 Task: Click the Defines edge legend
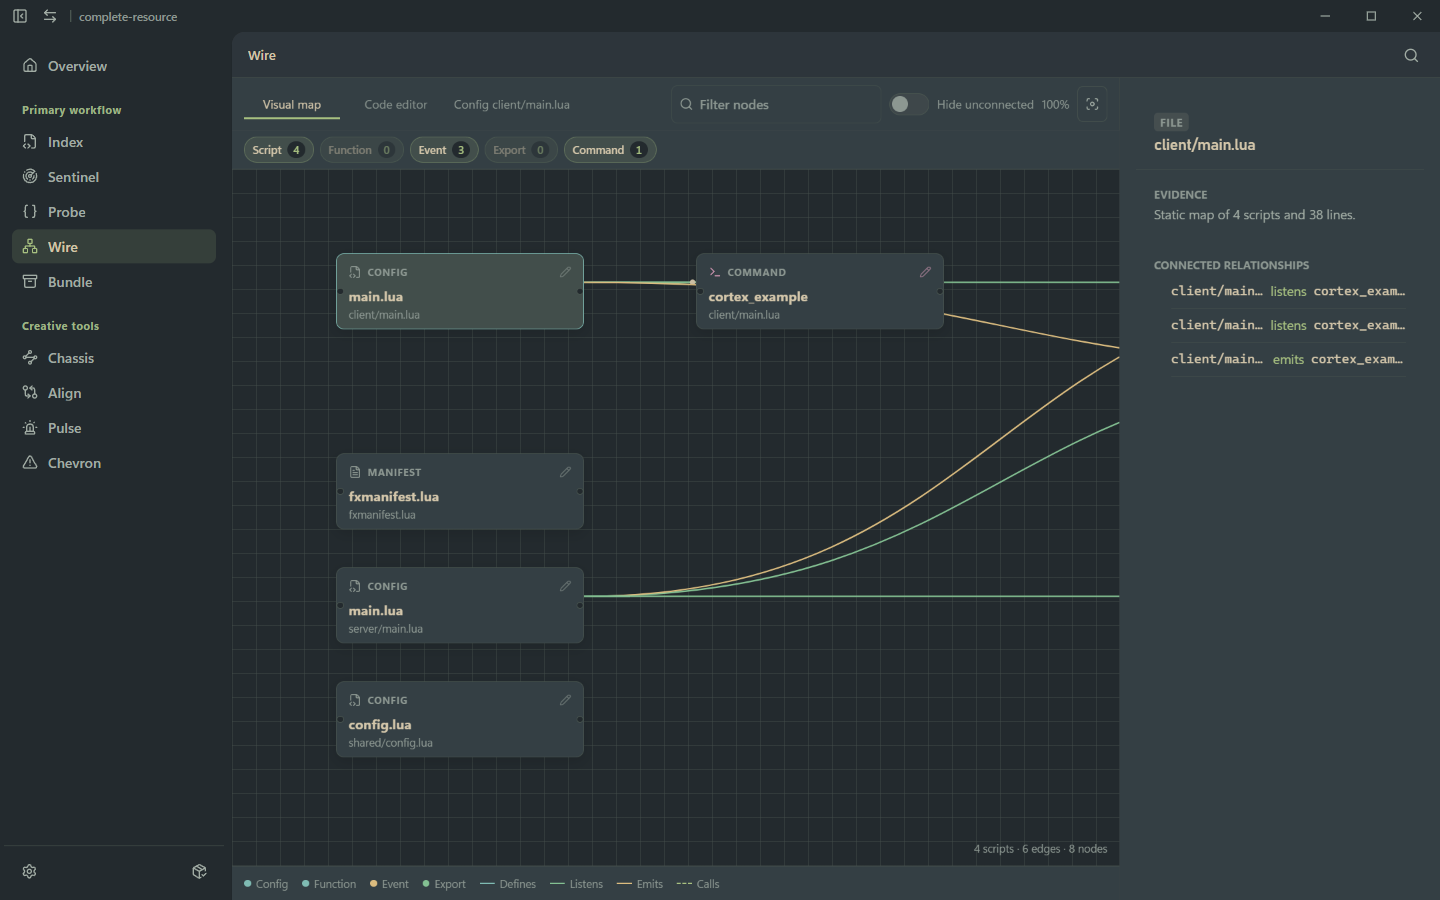point(508,884)
